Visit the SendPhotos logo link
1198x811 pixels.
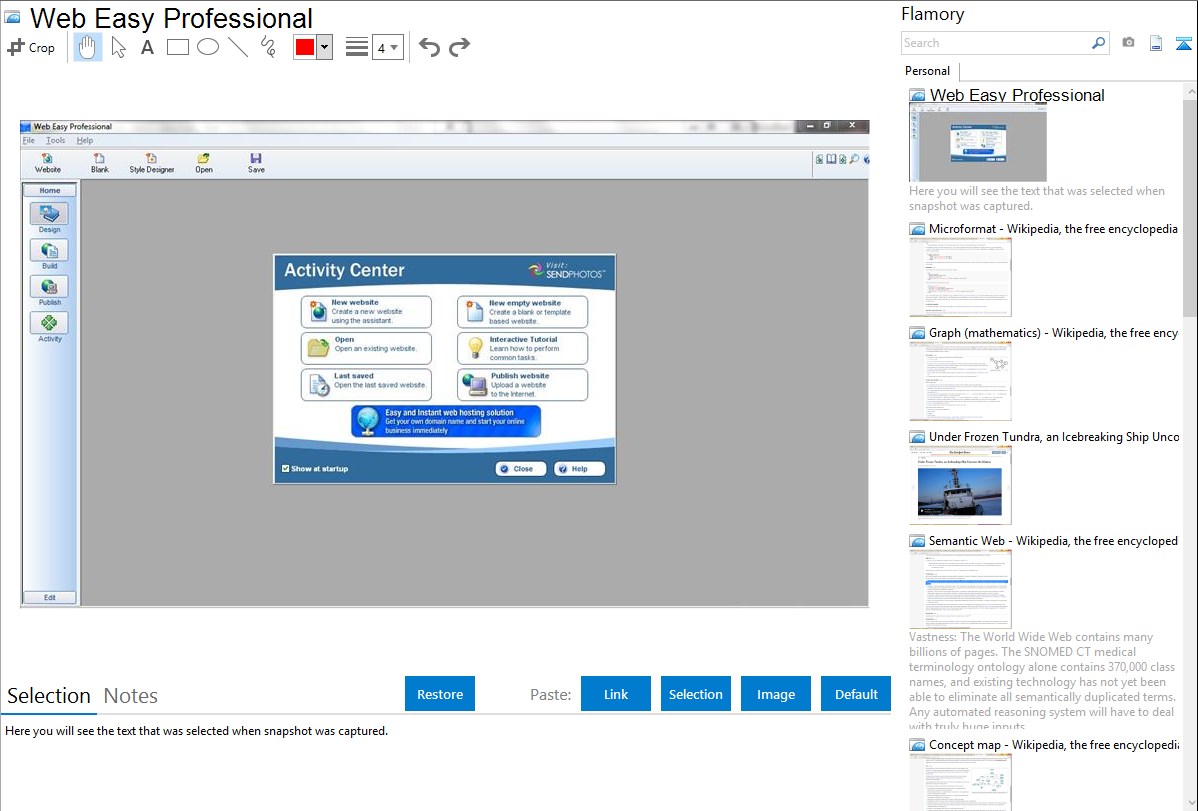pos(566,270)
